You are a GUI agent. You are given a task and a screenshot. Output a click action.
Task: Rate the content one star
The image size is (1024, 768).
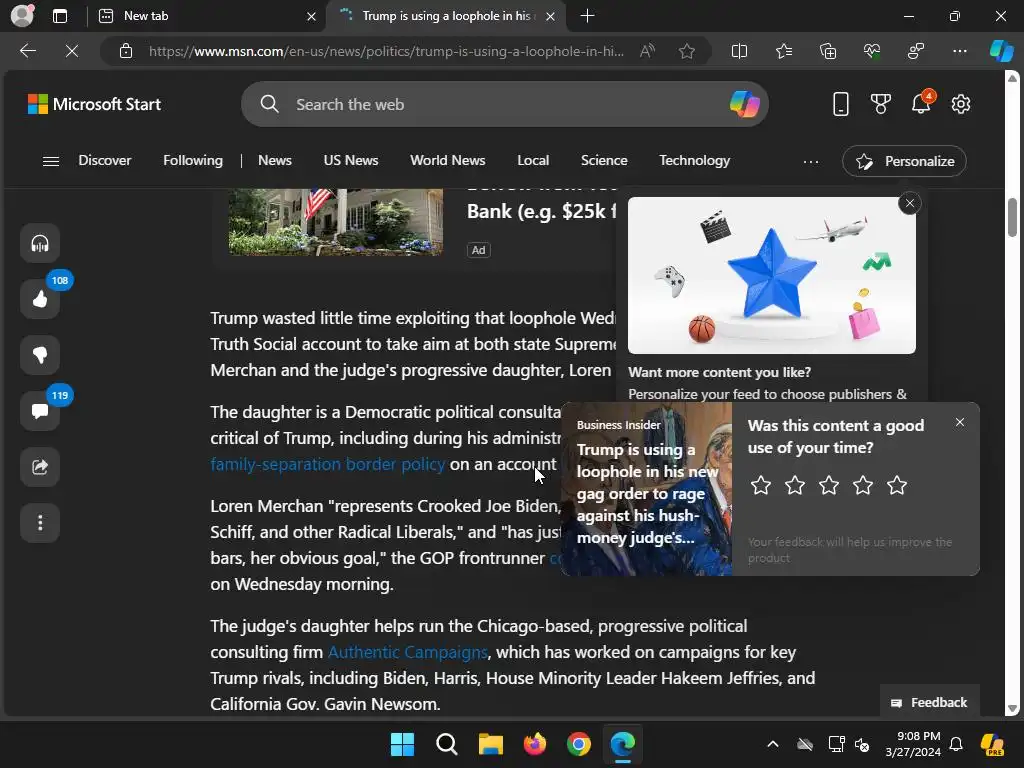(x=761, y=485)
